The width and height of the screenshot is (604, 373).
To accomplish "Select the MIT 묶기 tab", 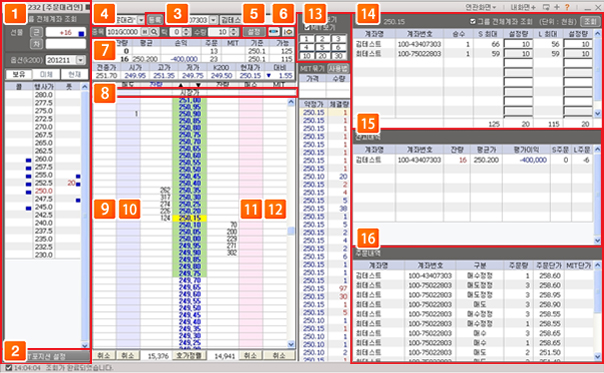I will 312,69.
